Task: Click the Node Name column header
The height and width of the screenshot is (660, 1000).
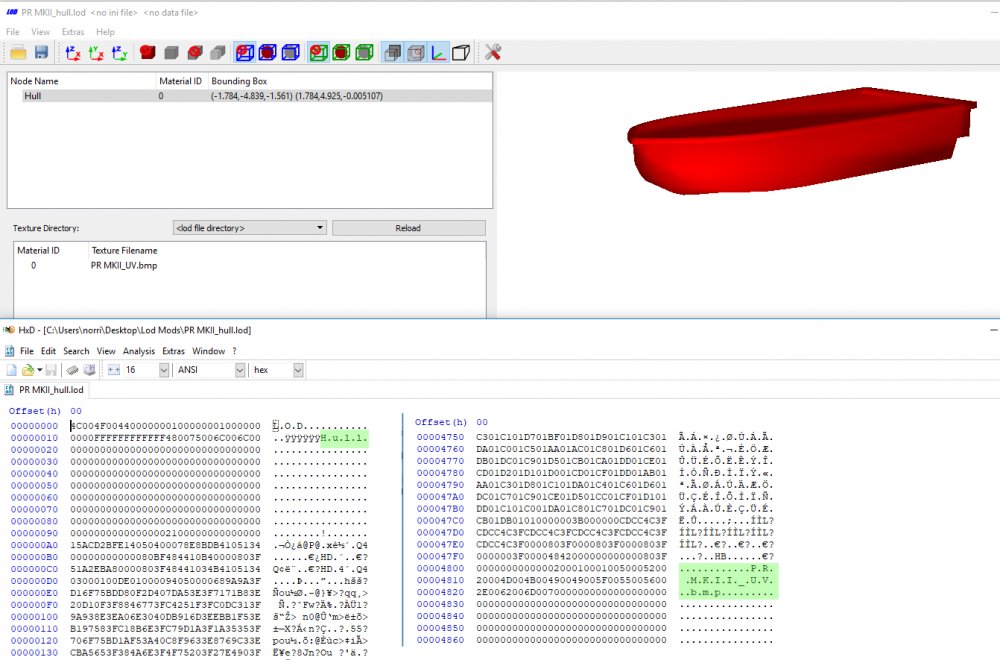Action: (34, 81)
